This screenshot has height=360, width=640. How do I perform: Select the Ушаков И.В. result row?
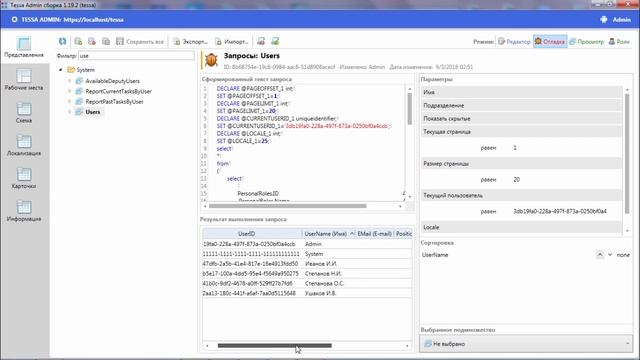(307, 293)
